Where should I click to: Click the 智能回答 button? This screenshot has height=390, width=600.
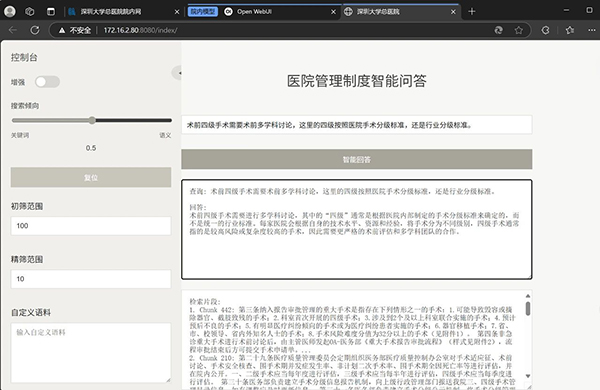pos(357,159)
